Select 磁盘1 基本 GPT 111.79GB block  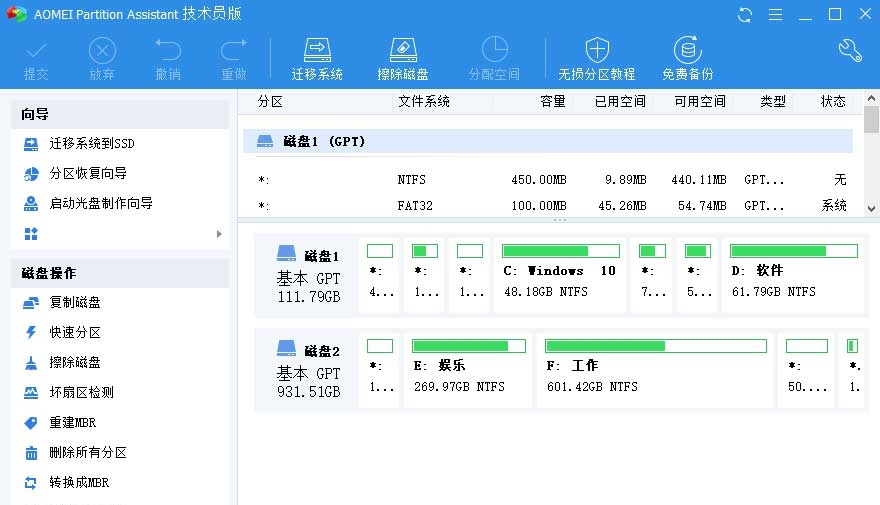pyautogui.click(x=306, y=276)
